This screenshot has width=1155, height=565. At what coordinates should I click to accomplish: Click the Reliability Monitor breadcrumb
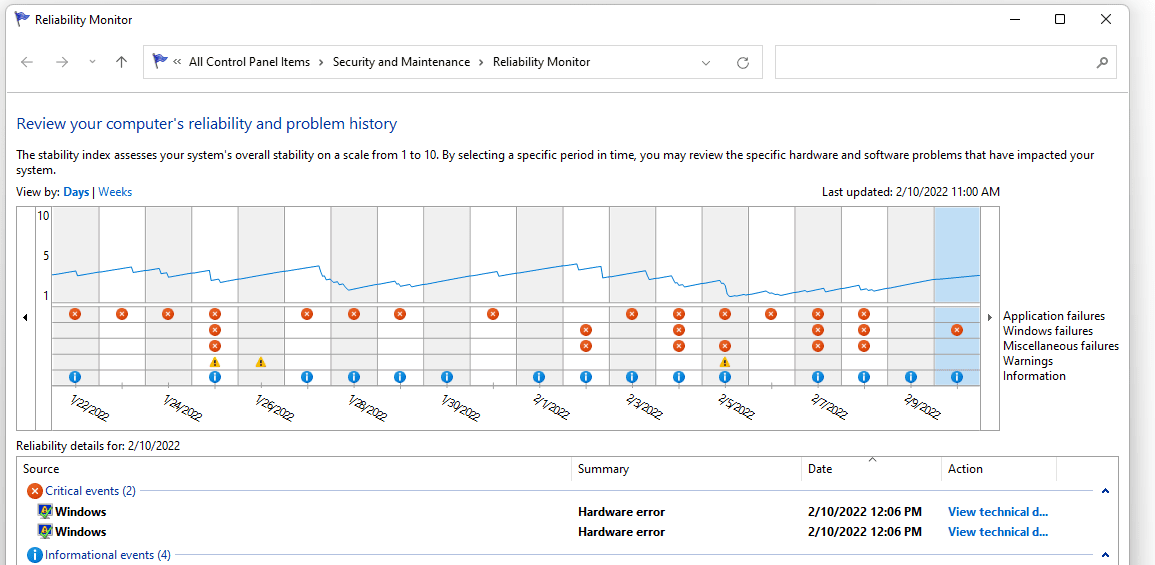coord(541,63)
